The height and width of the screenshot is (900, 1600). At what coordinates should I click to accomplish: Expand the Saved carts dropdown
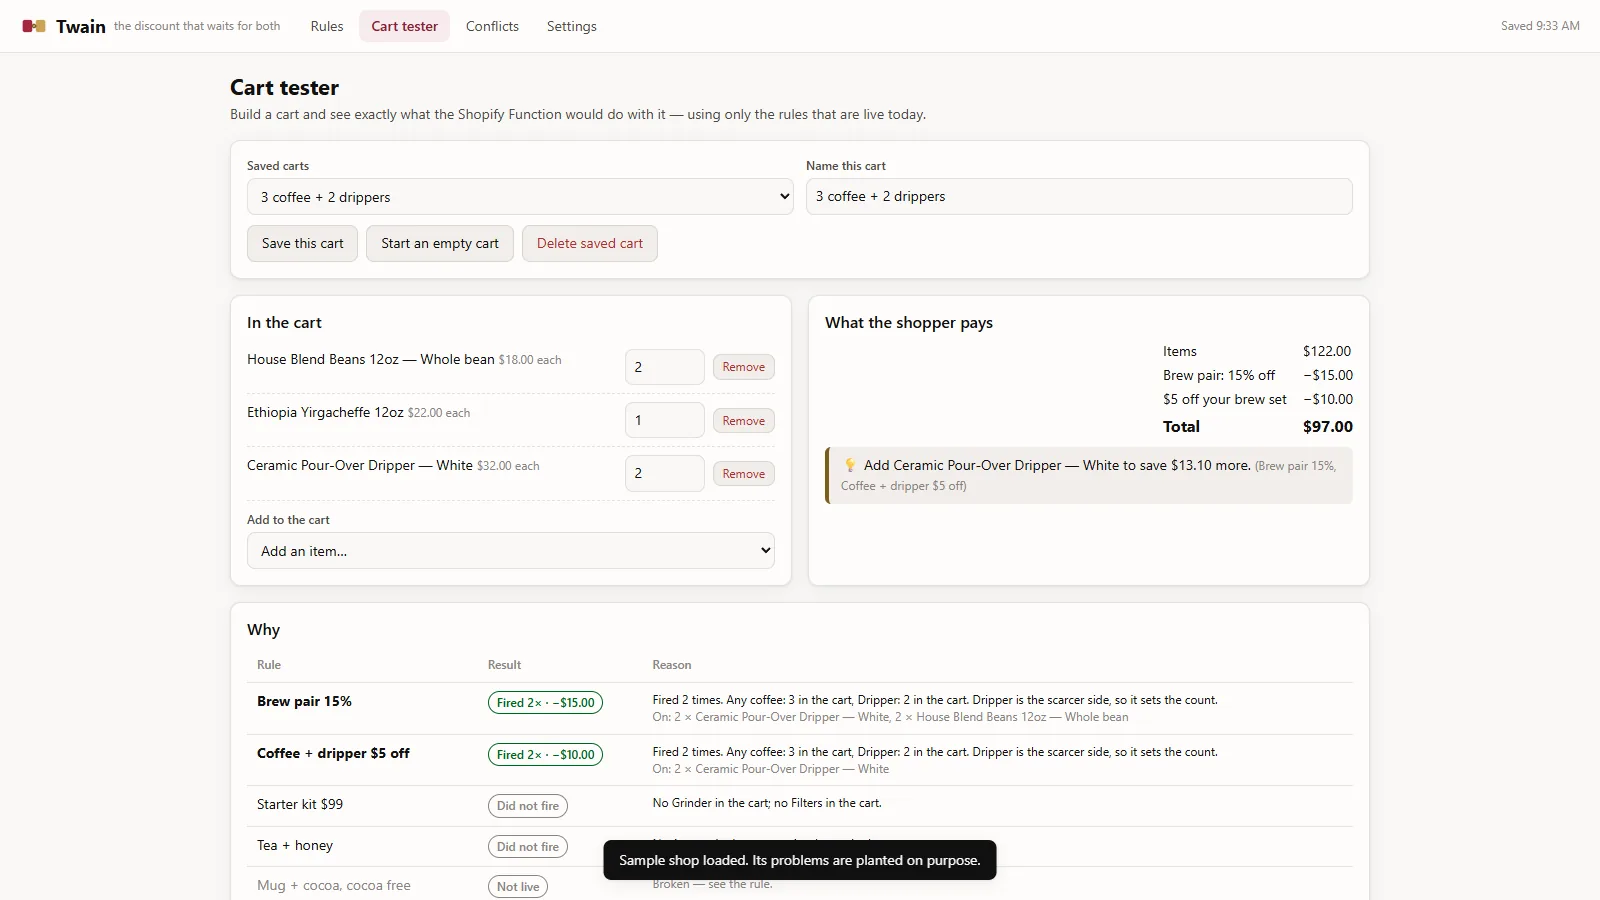(x=520, y=197)
